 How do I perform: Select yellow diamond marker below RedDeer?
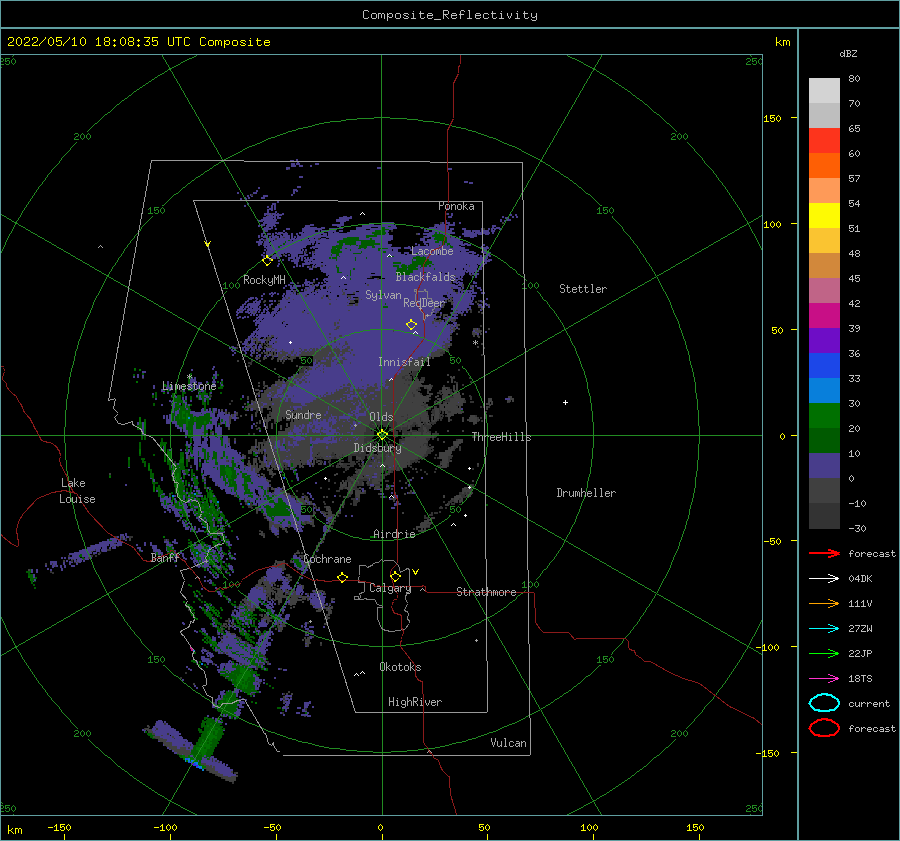tap(412, 325)
